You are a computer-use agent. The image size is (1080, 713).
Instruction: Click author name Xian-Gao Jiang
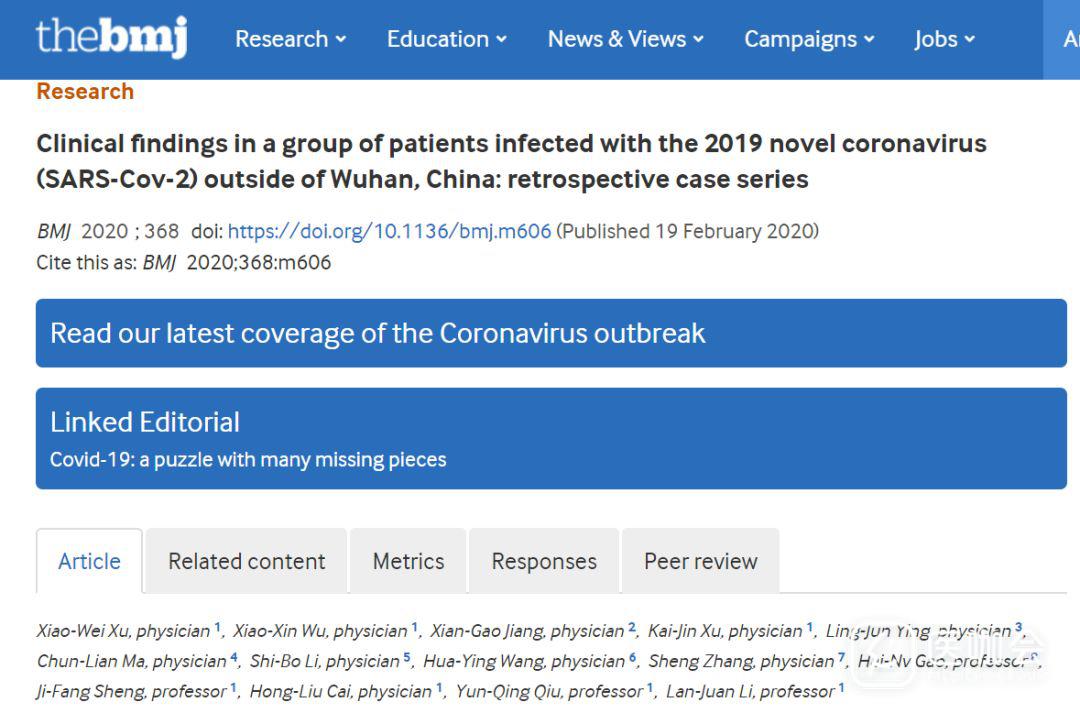coord(476,631)
